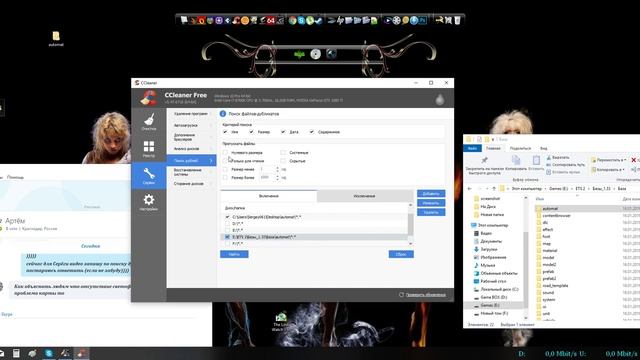Click the Закрепить на панели pin icon in Explorer
The image size is (640, 360).
coord(484,160)
